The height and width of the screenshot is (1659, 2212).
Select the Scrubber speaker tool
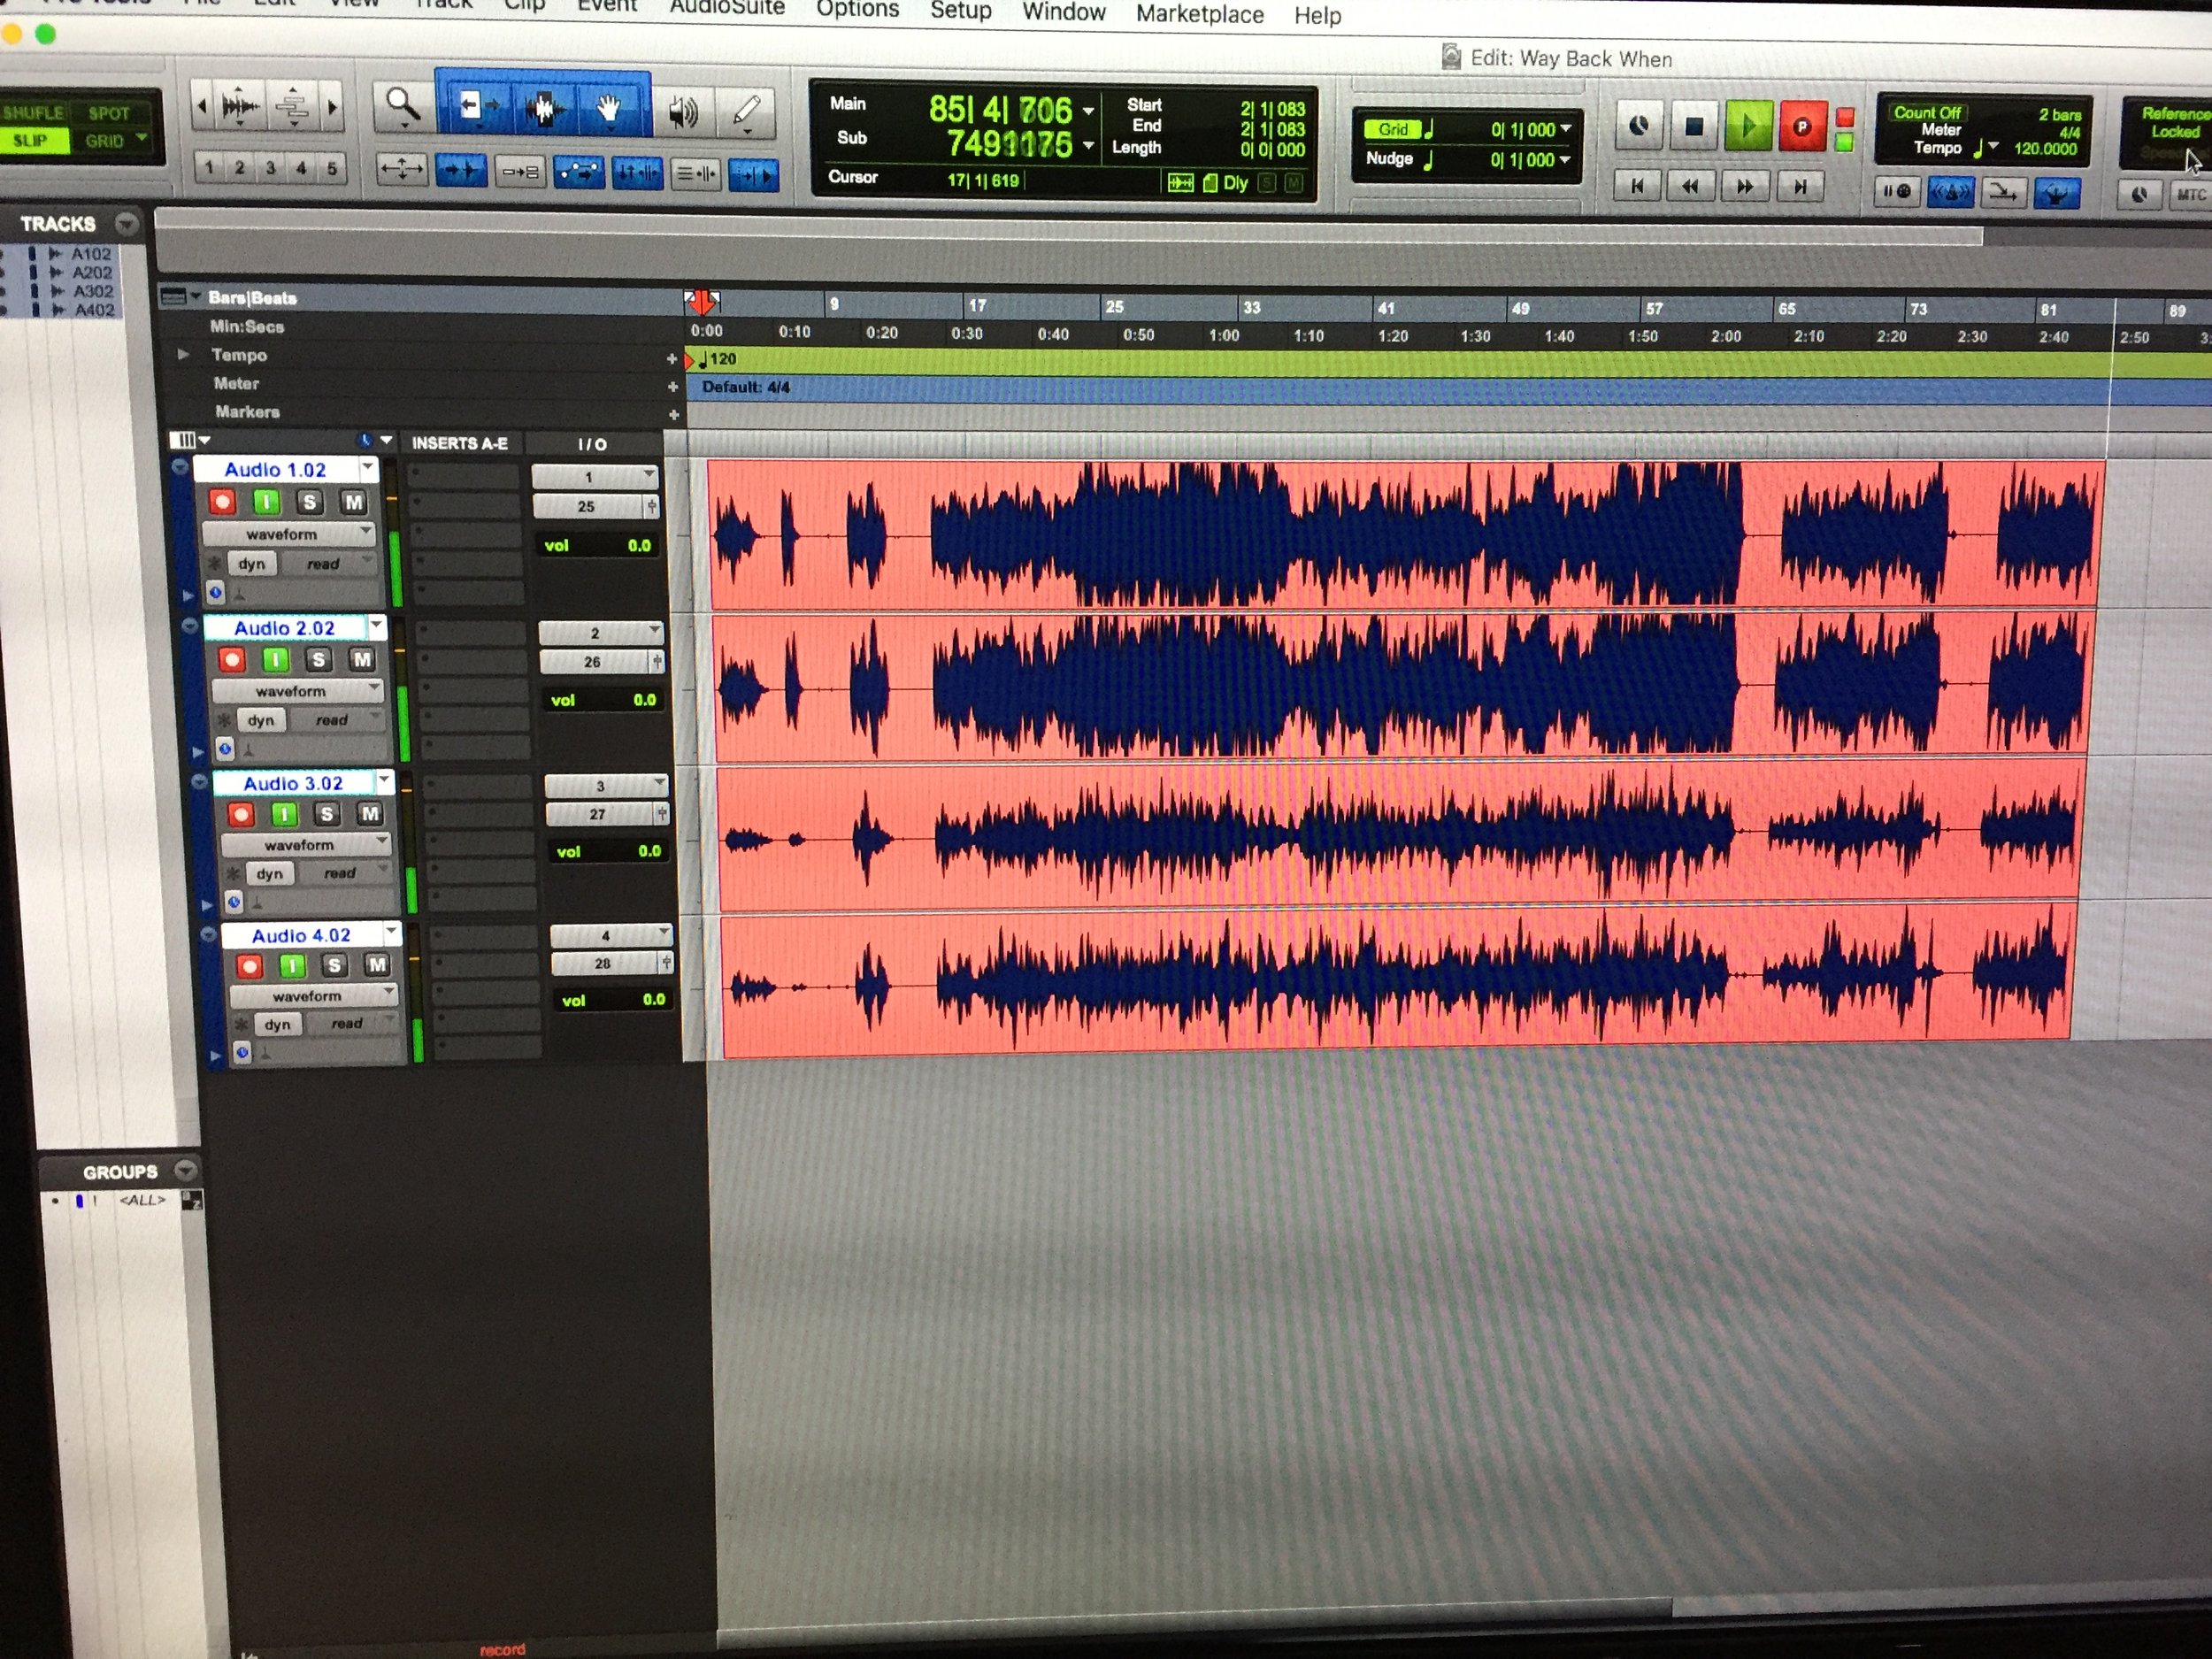[683, 111]
